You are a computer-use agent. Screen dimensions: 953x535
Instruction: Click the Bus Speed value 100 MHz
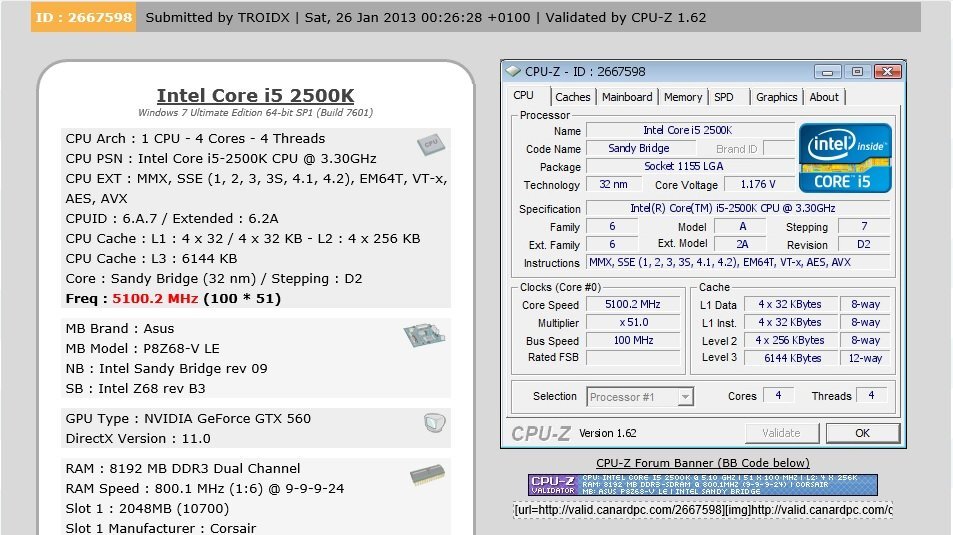tap(633, 340)
